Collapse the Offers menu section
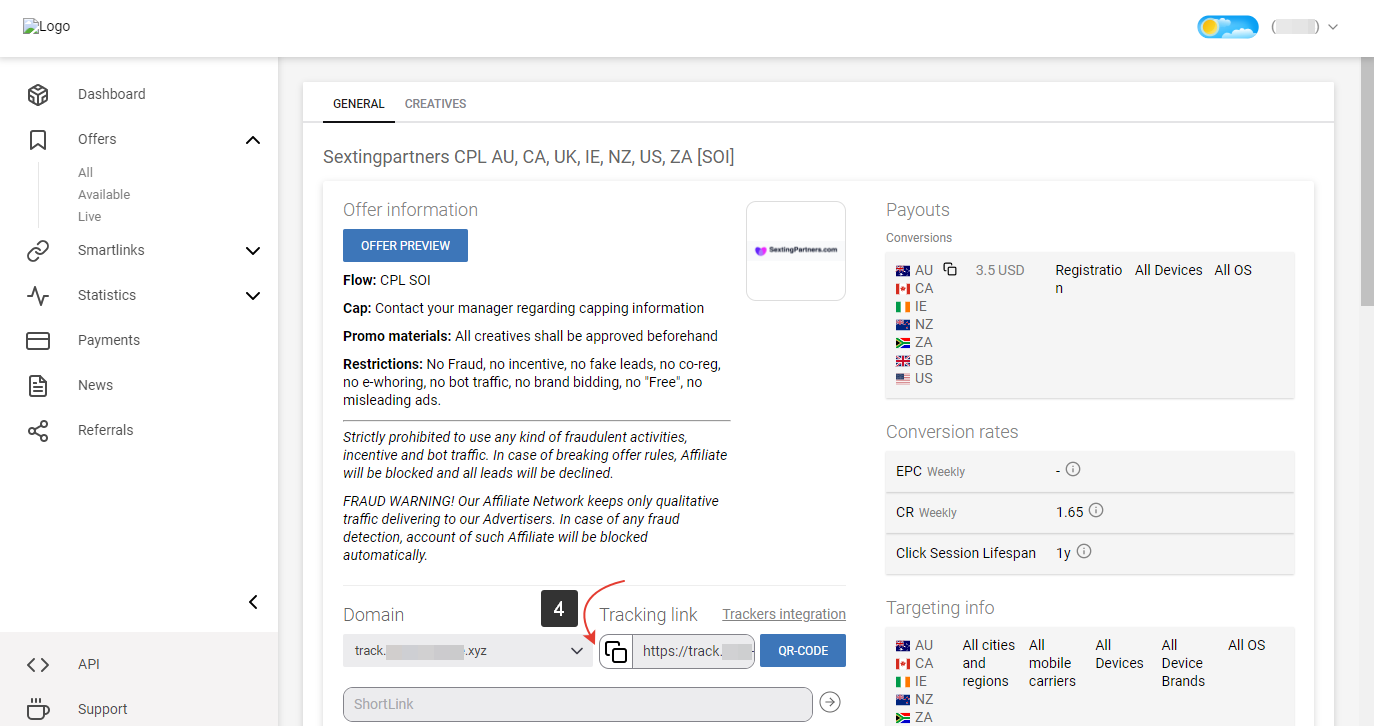 [253, 140]
